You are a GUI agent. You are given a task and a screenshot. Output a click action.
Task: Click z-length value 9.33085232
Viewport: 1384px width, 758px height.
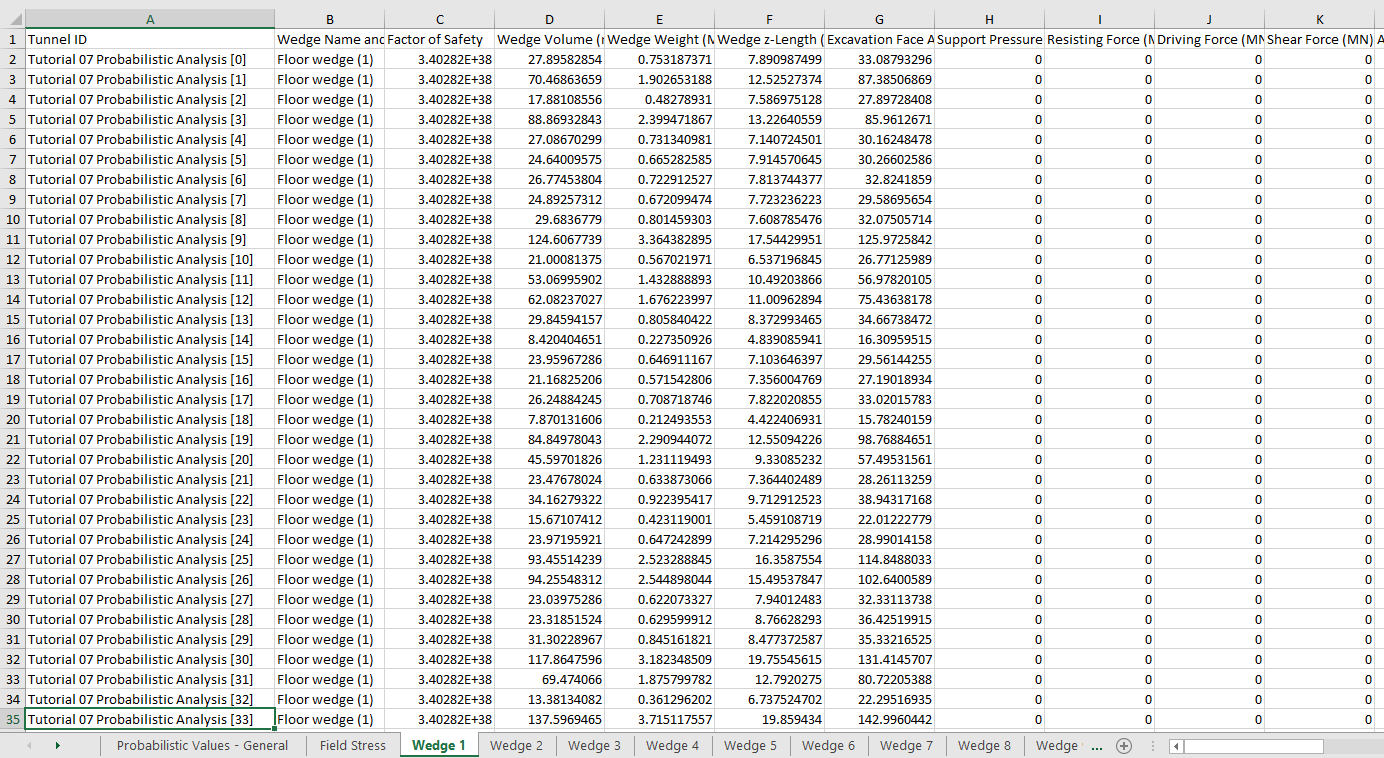pos(770,459)
